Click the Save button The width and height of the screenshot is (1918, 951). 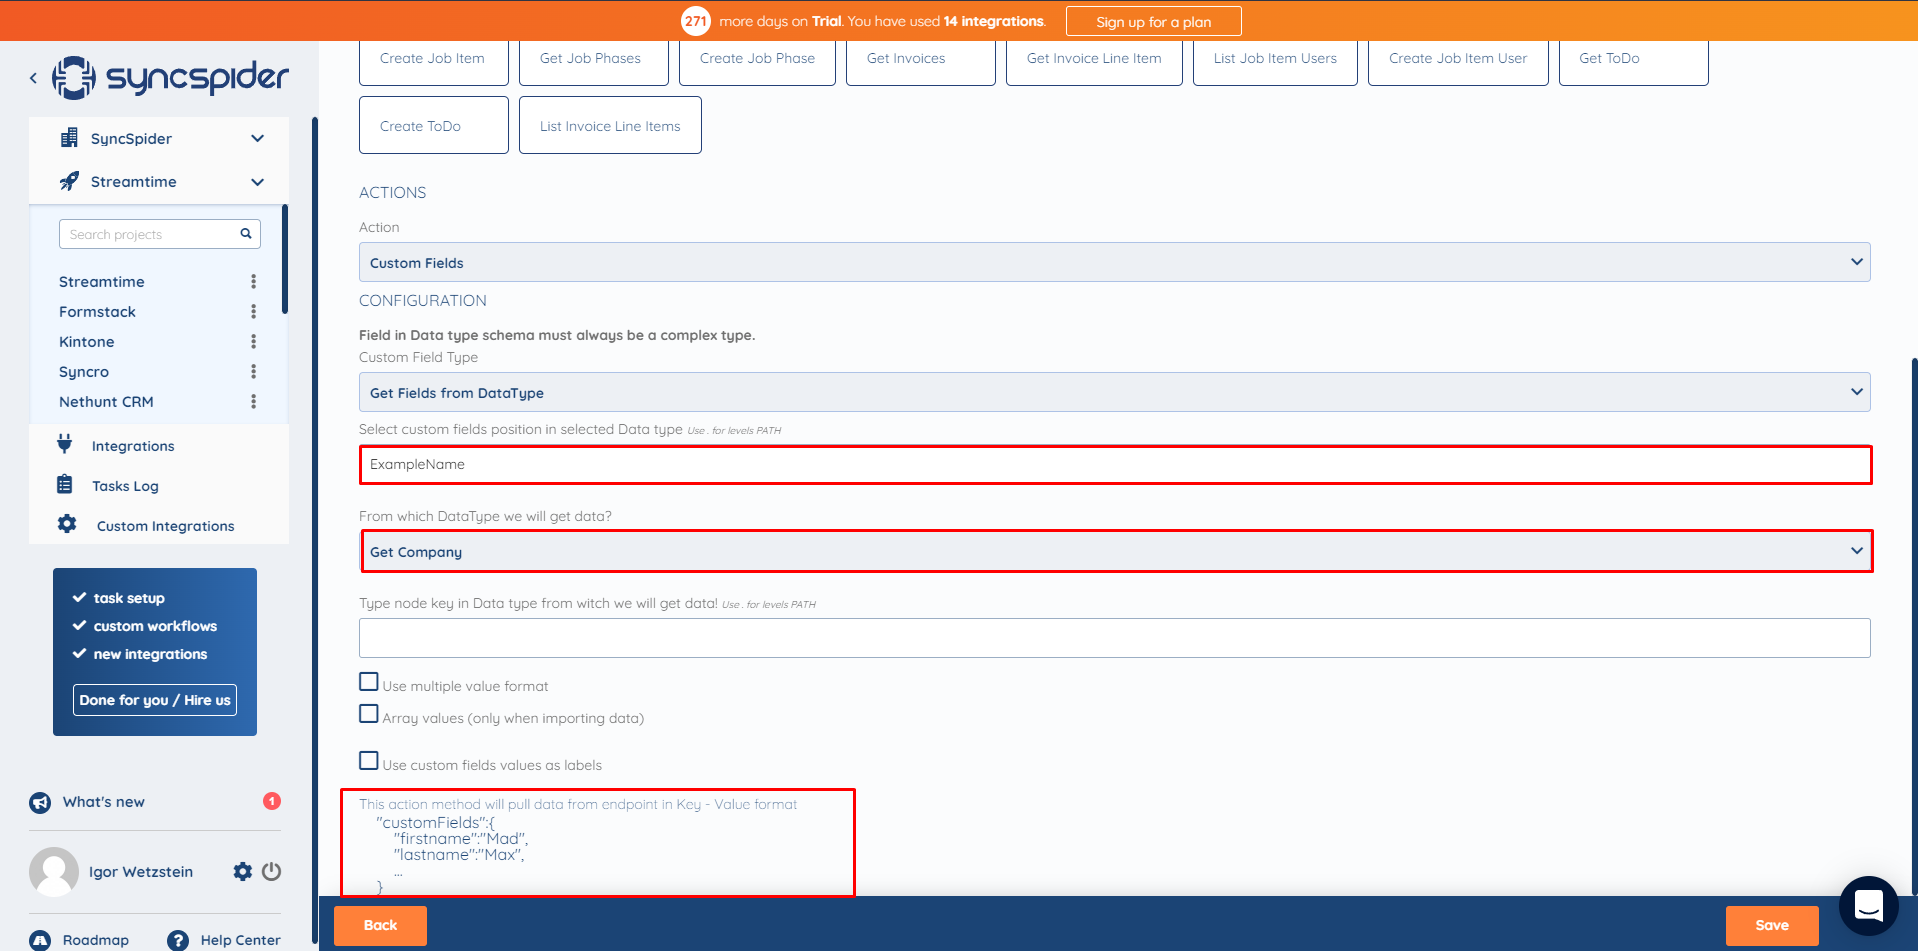(1771, 925)
